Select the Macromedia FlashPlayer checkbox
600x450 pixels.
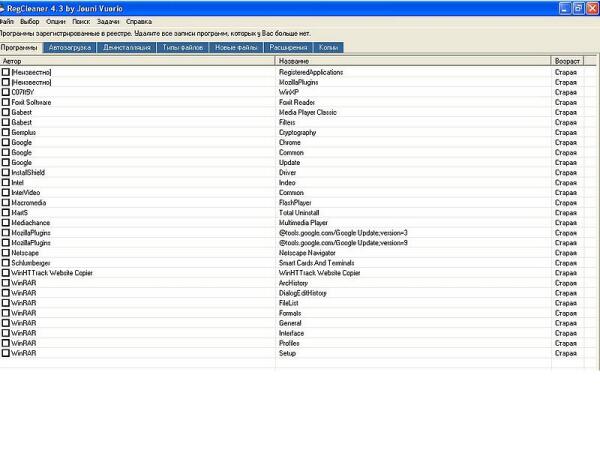6,202
